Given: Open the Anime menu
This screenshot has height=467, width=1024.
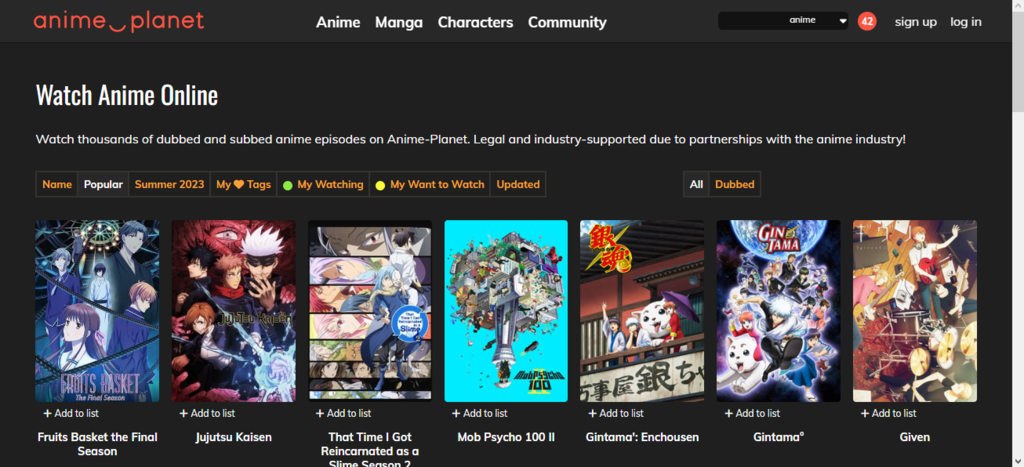Looking at the screenshot, I should (x=338, y=22).
